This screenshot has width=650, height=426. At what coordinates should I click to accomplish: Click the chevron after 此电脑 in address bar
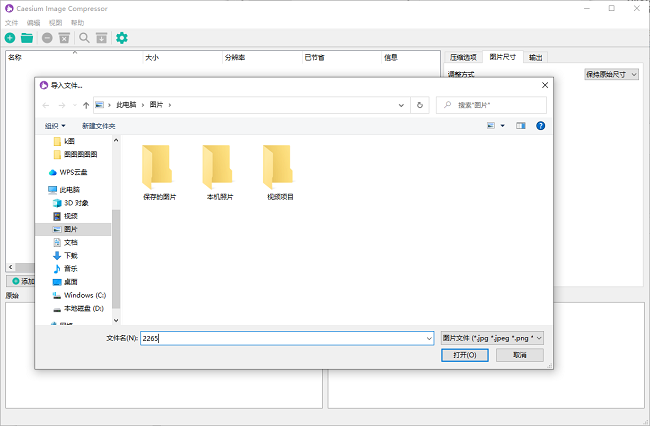click(143, 105)
